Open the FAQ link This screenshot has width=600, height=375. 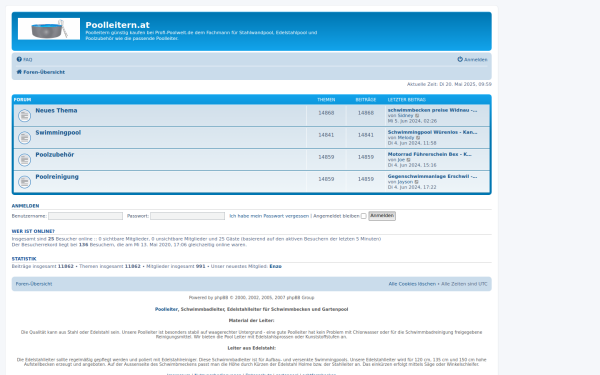(28, 60)
